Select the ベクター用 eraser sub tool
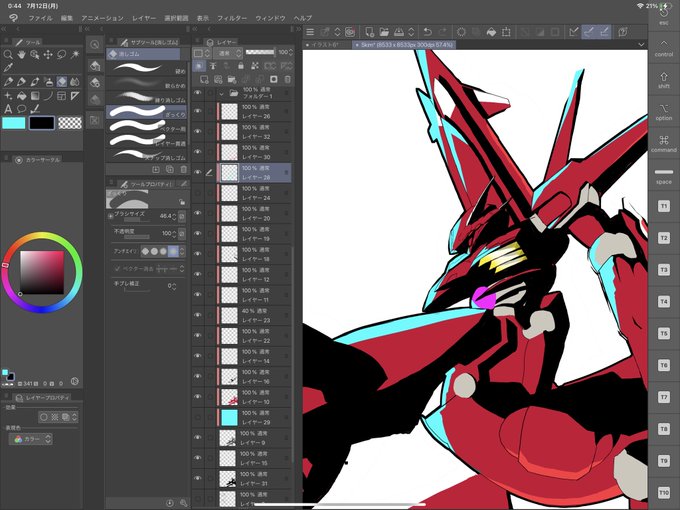The height and width of the screenshot is (510, 680). coord(147,126)
